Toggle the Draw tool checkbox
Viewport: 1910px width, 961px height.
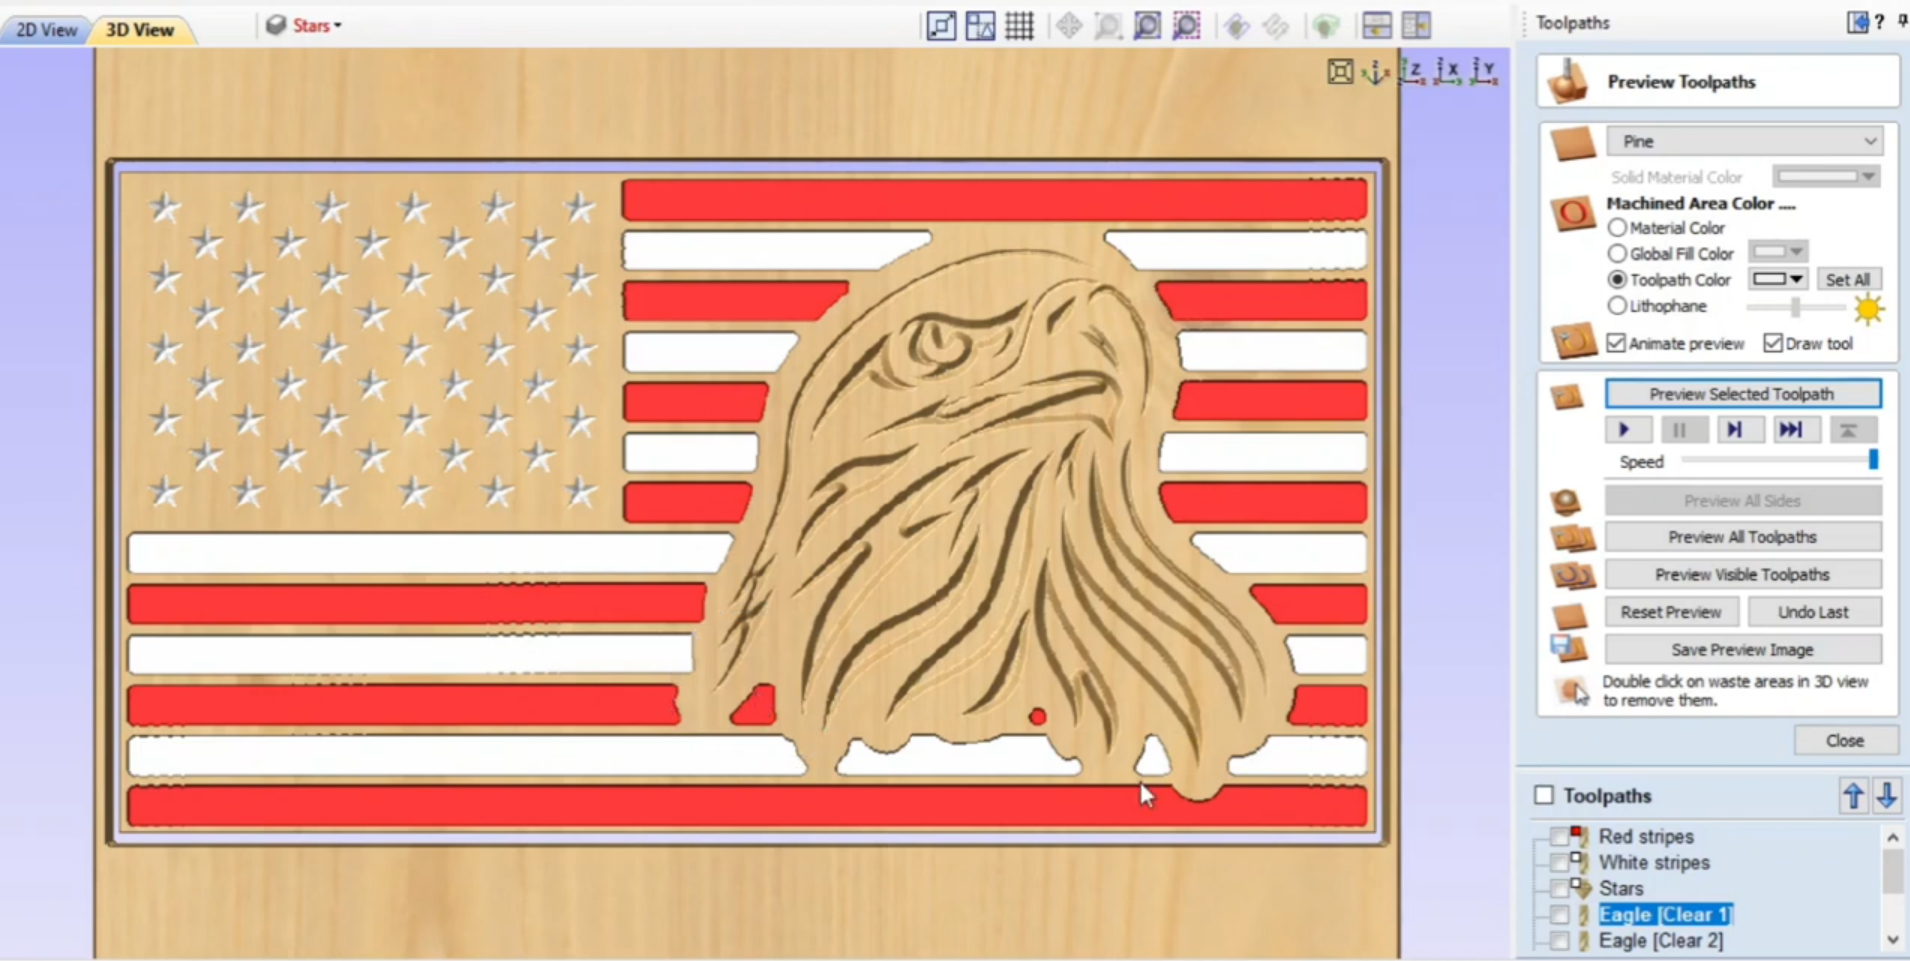point(1773,343)
